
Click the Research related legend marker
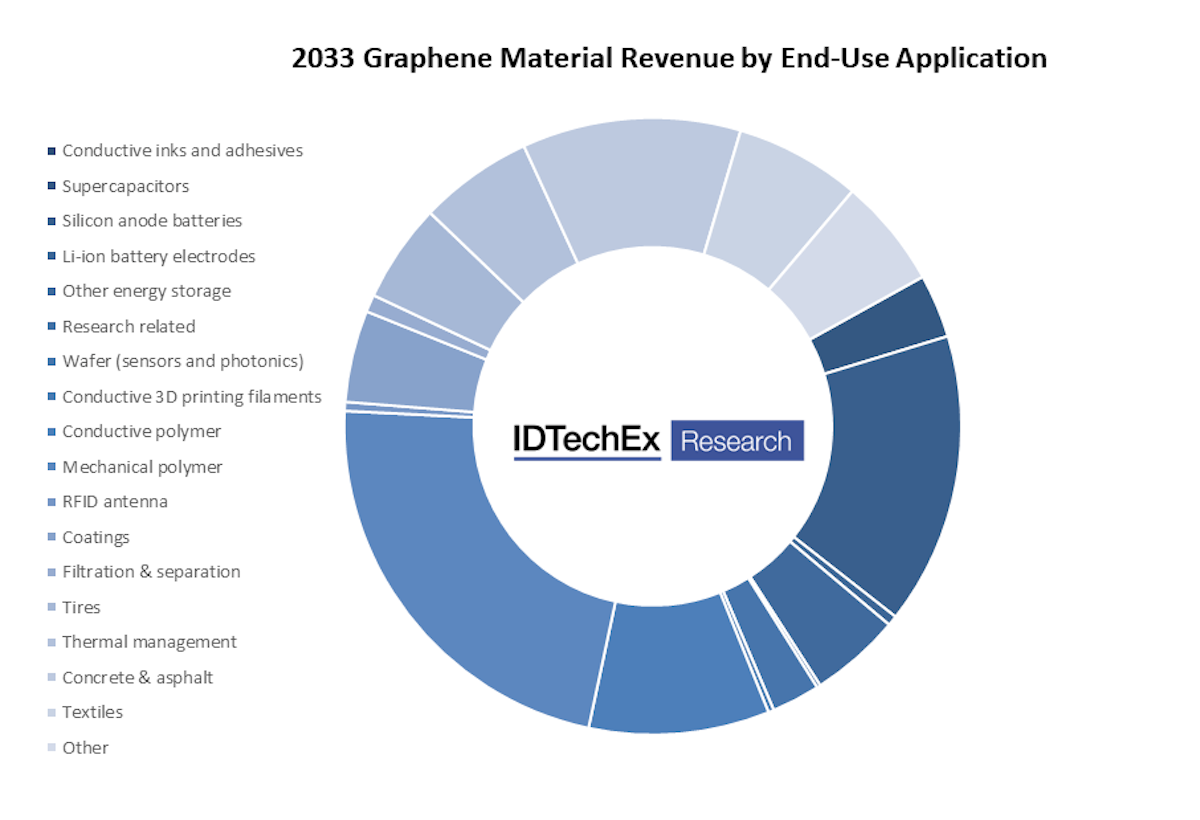point(51,326)
